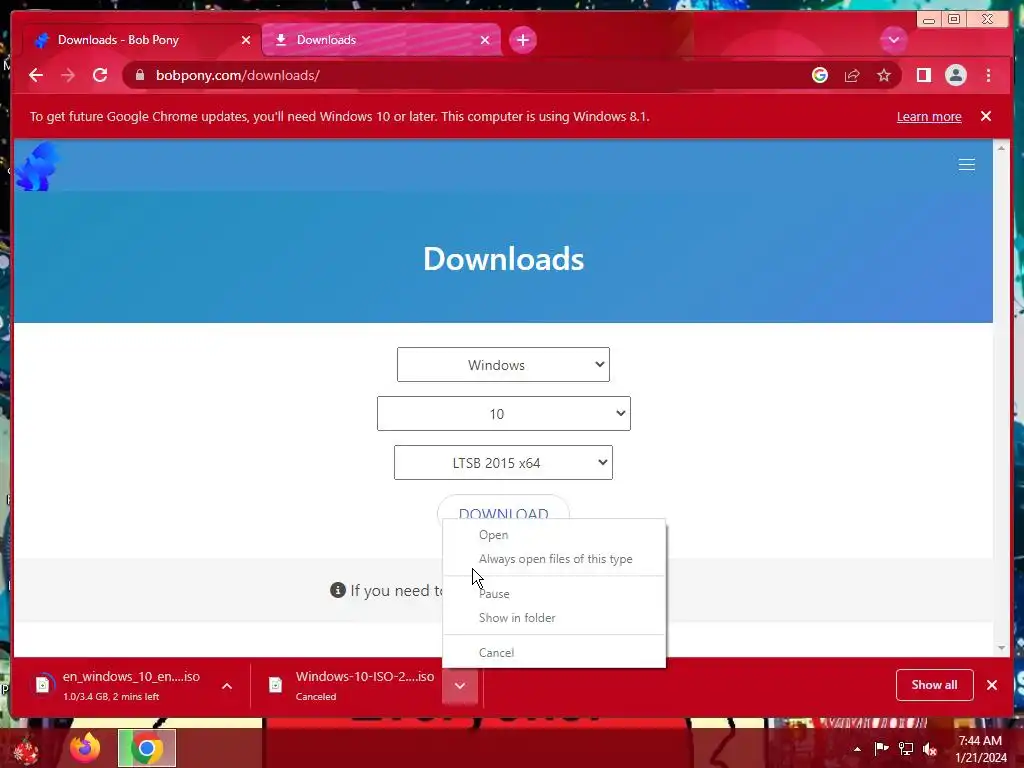Click the forward navigation arrow

pos(68,76)
